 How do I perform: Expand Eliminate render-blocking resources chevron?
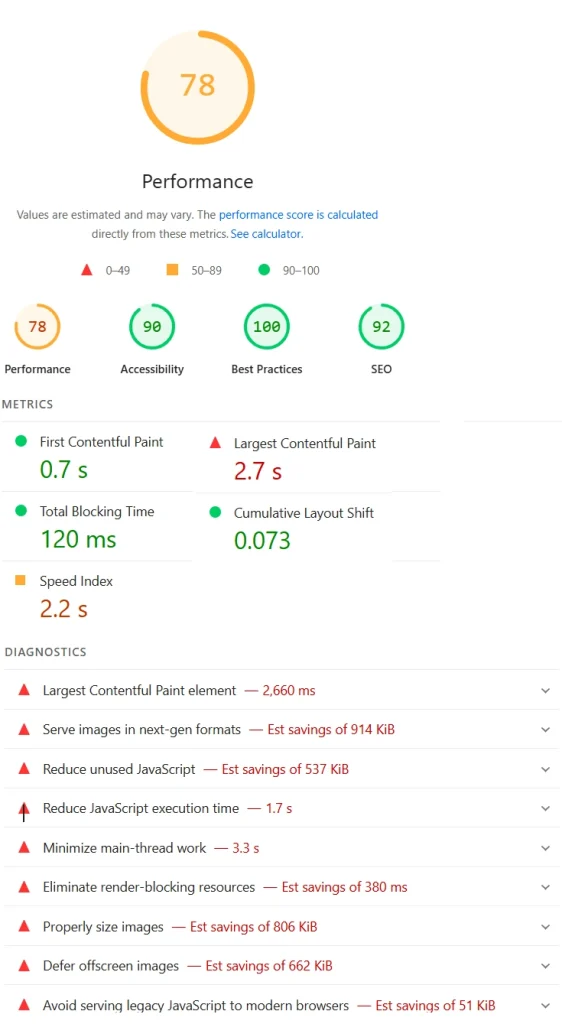(x=546, y=887)
